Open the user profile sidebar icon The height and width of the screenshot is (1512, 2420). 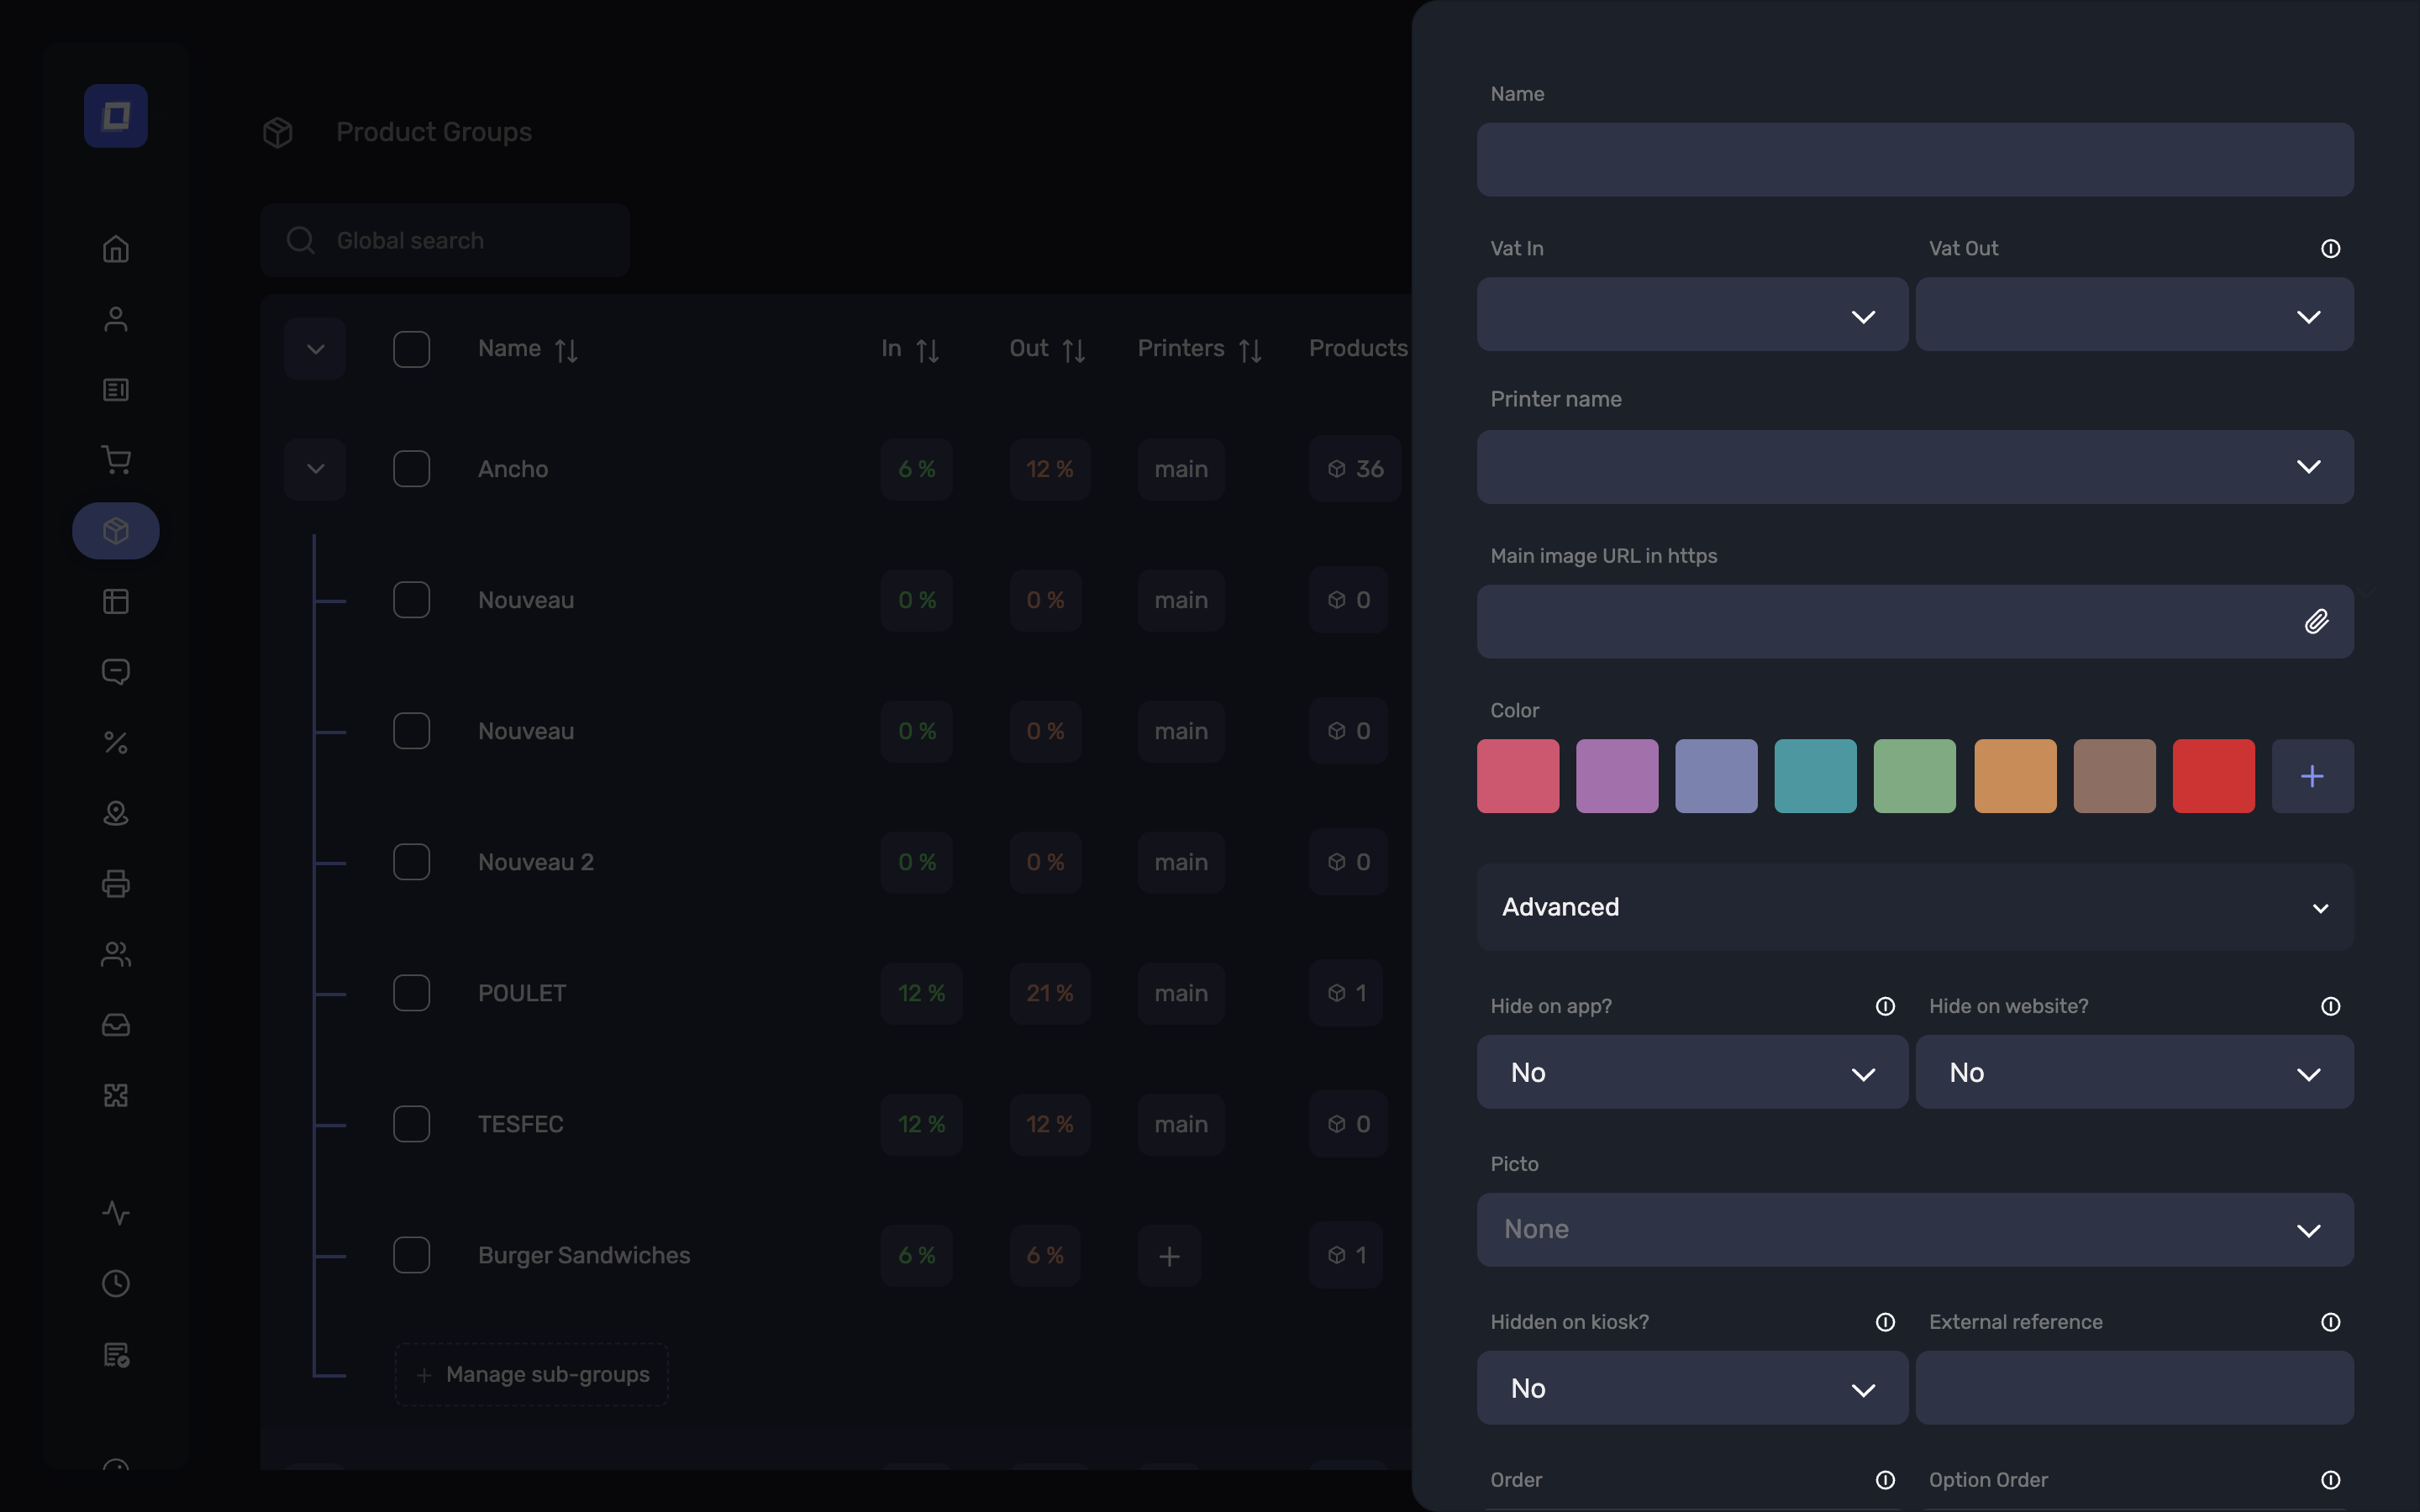[x=116, y=319]
